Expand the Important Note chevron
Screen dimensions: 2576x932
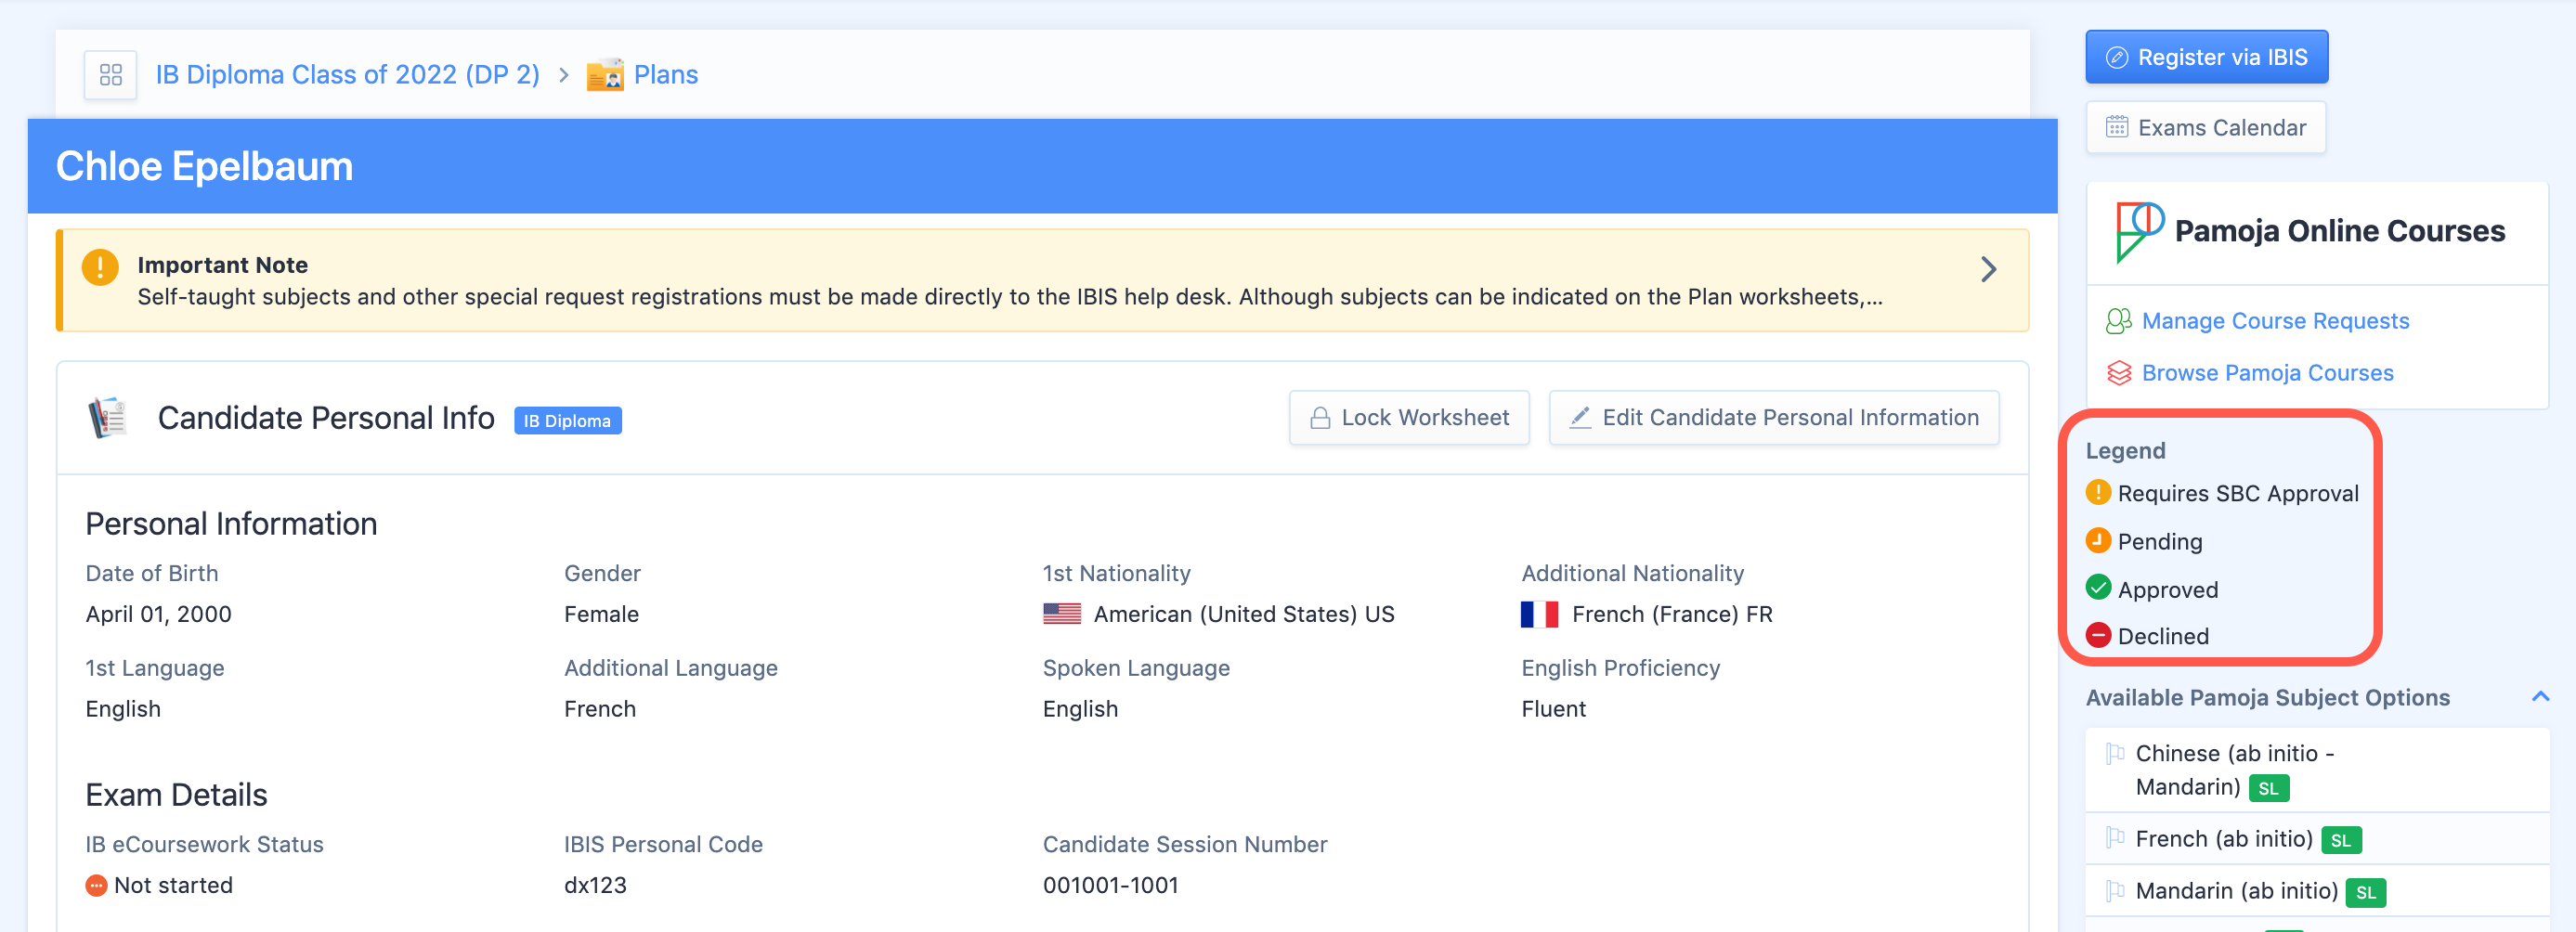tap(1988, 269)
